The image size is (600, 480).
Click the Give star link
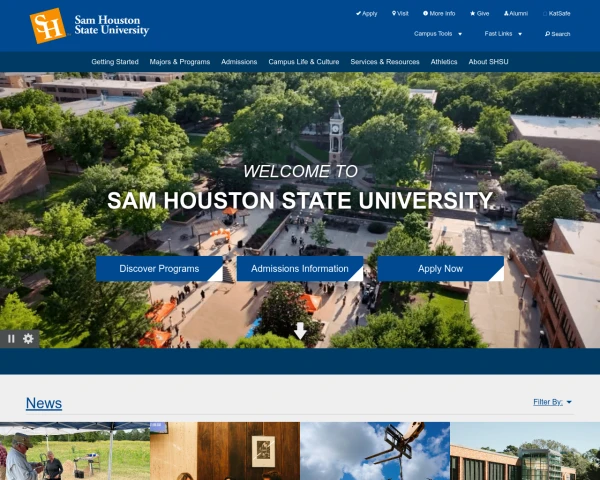[x=479, y=13]
